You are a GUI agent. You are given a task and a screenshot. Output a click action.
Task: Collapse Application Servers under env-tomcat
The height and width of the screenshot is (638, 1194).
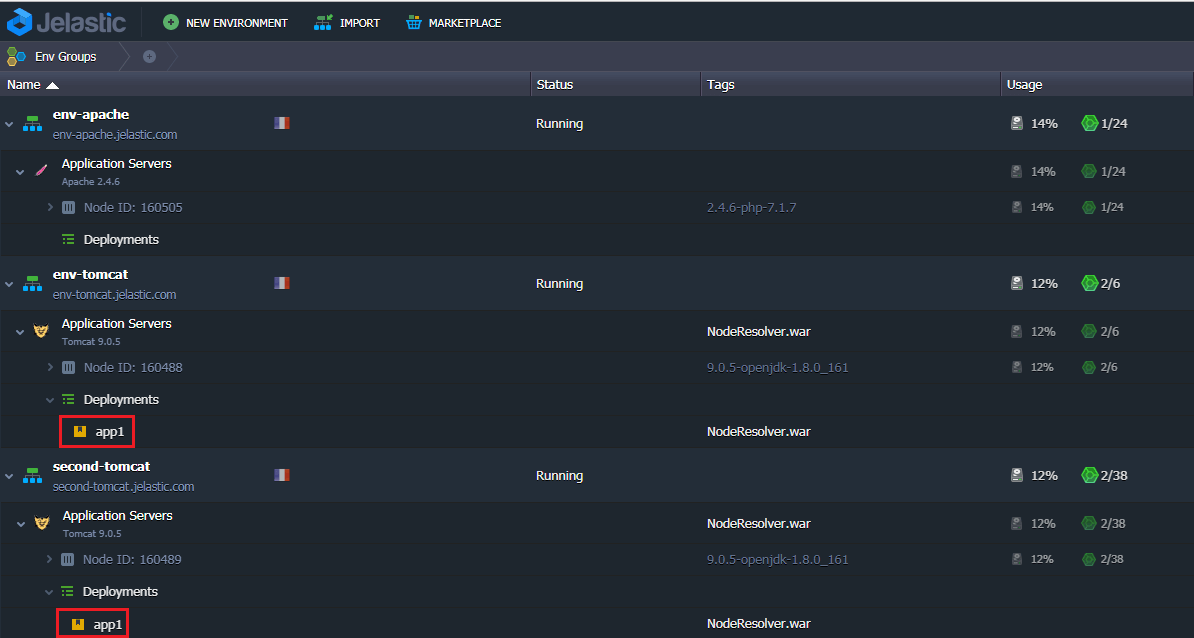pos(21,332)
